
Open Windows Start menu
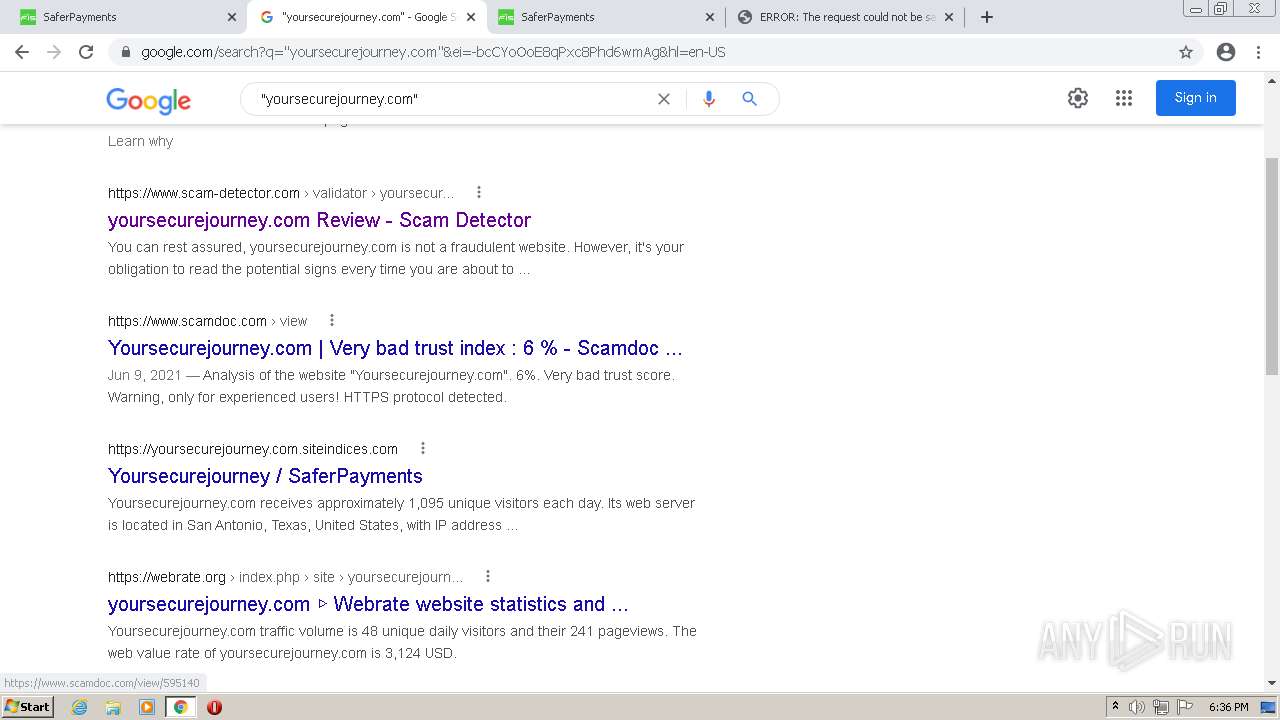point(27,707)
